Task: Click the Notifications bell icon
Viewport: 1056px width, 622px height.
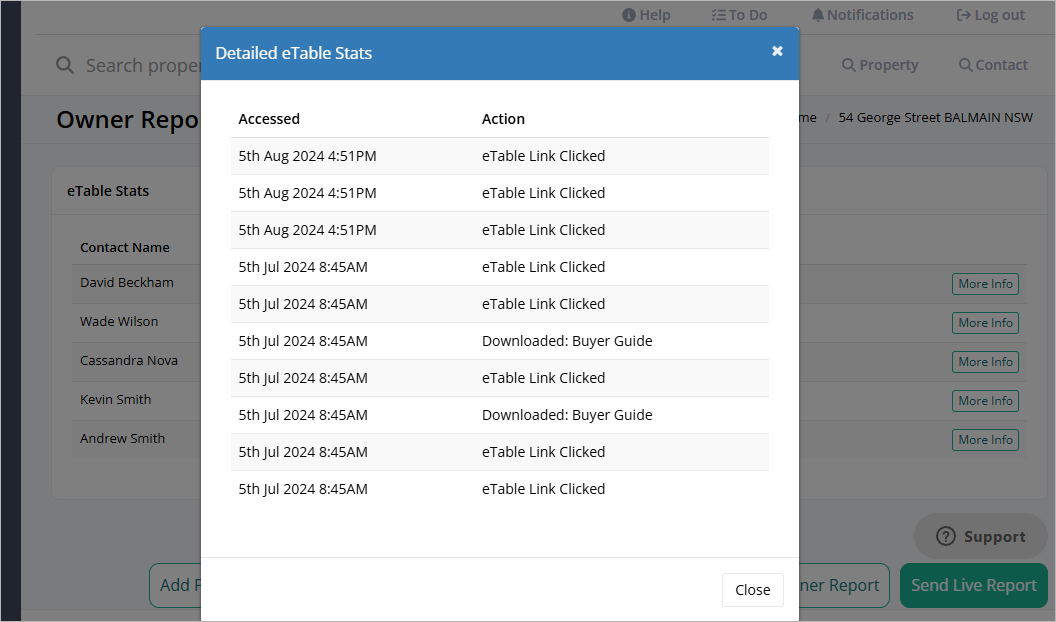Action: tap(818, 15)
